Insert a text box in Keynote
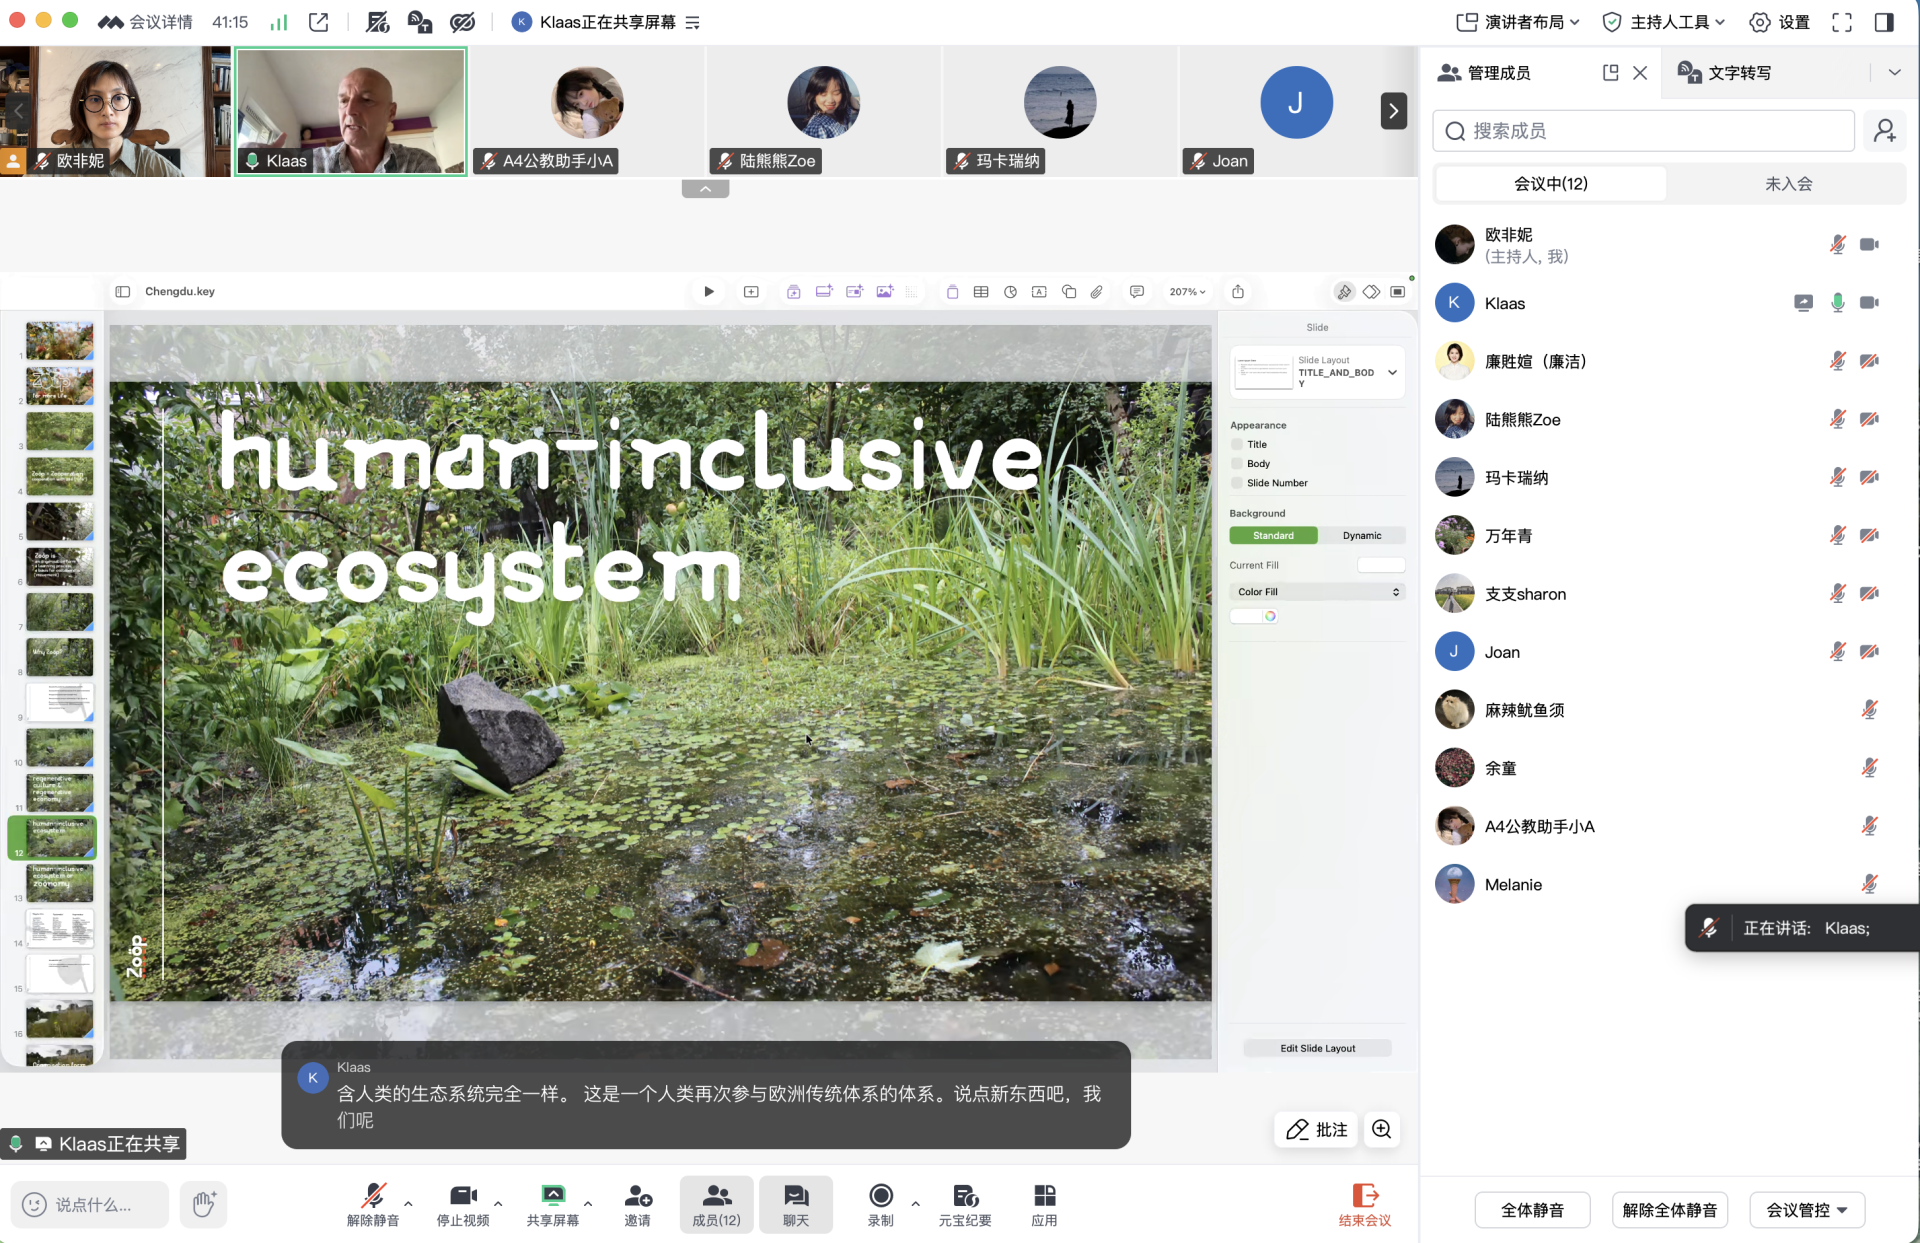1920x1243 pixels. coord(1039,292)
